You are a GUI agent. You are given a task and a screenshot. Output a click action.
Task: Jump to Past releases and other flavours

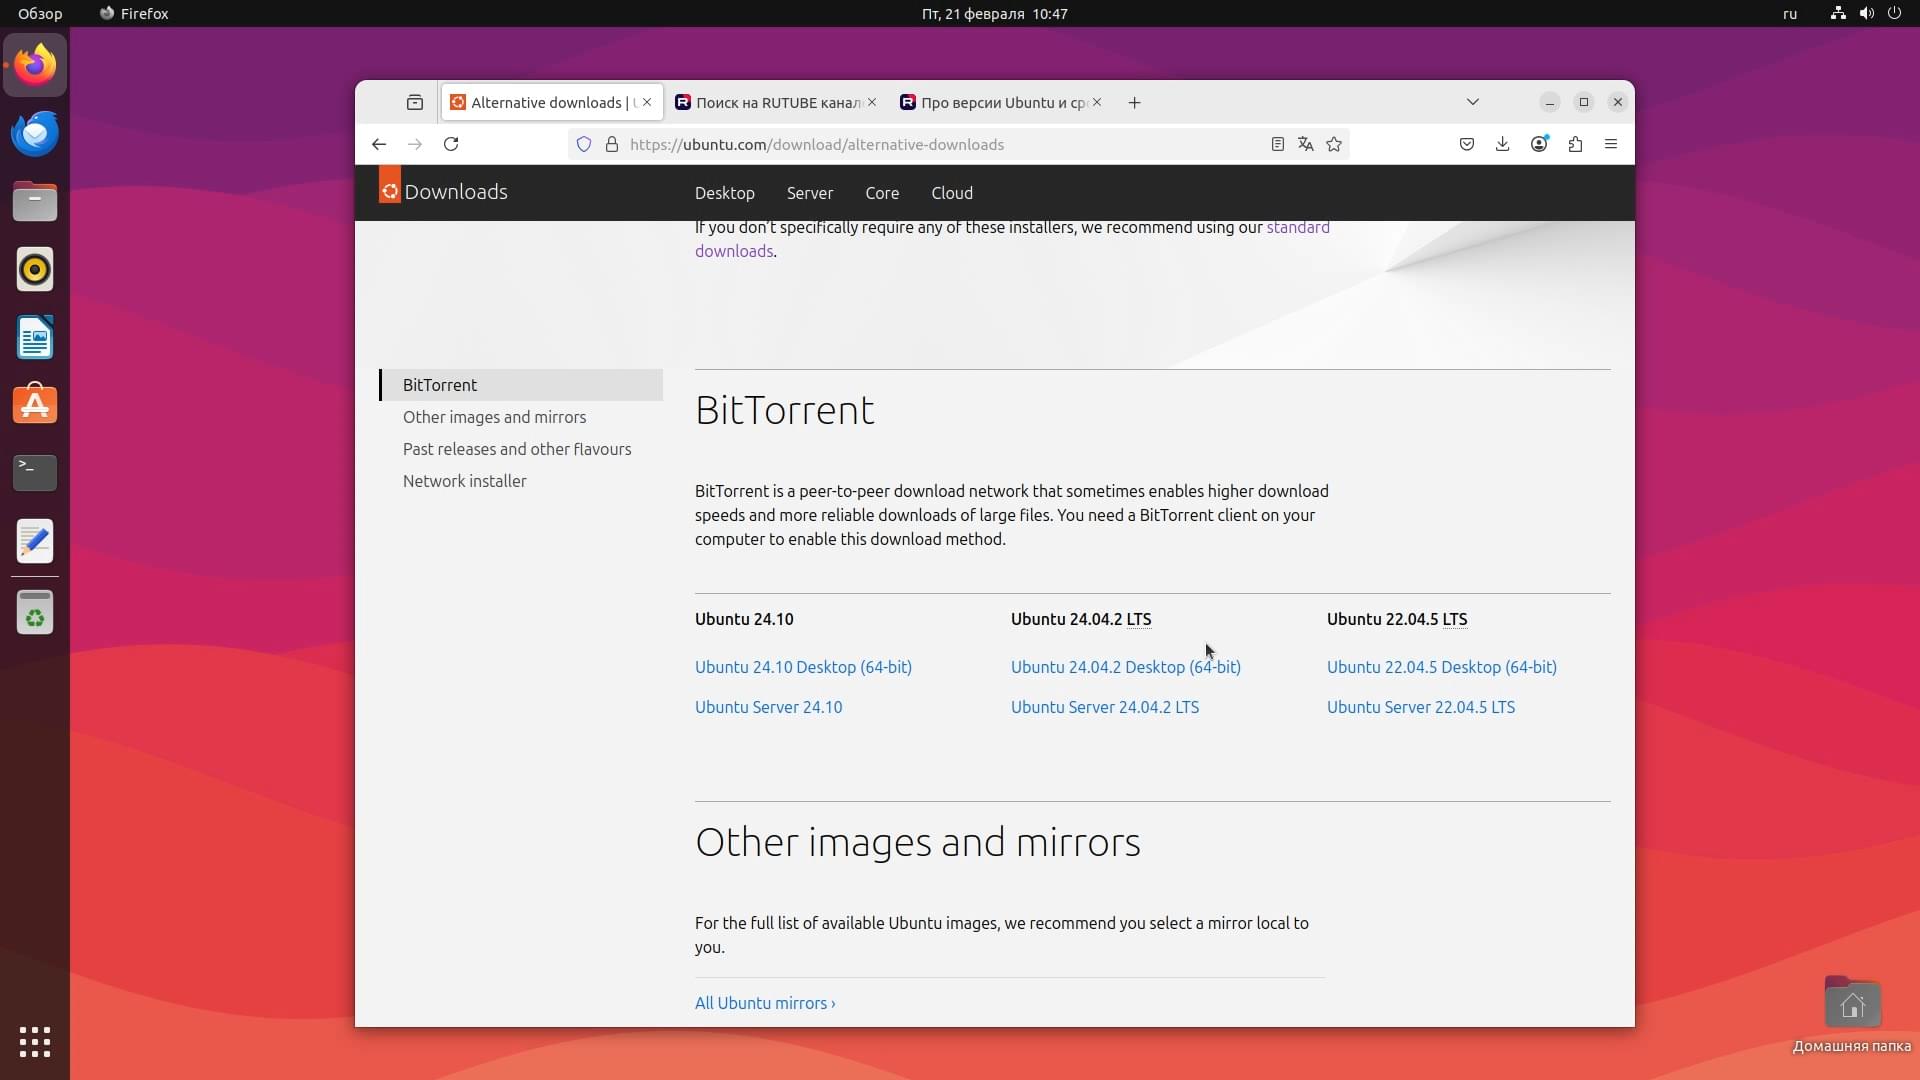click(517, 449)
